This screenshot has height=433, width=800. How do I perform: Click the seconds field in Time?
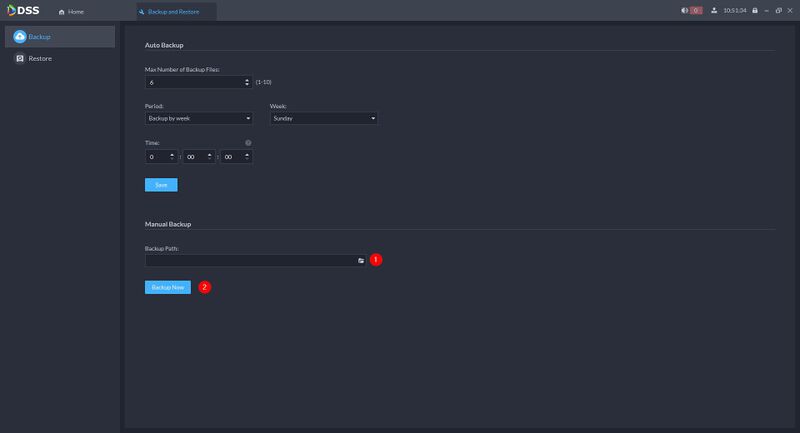click(236, 157)
